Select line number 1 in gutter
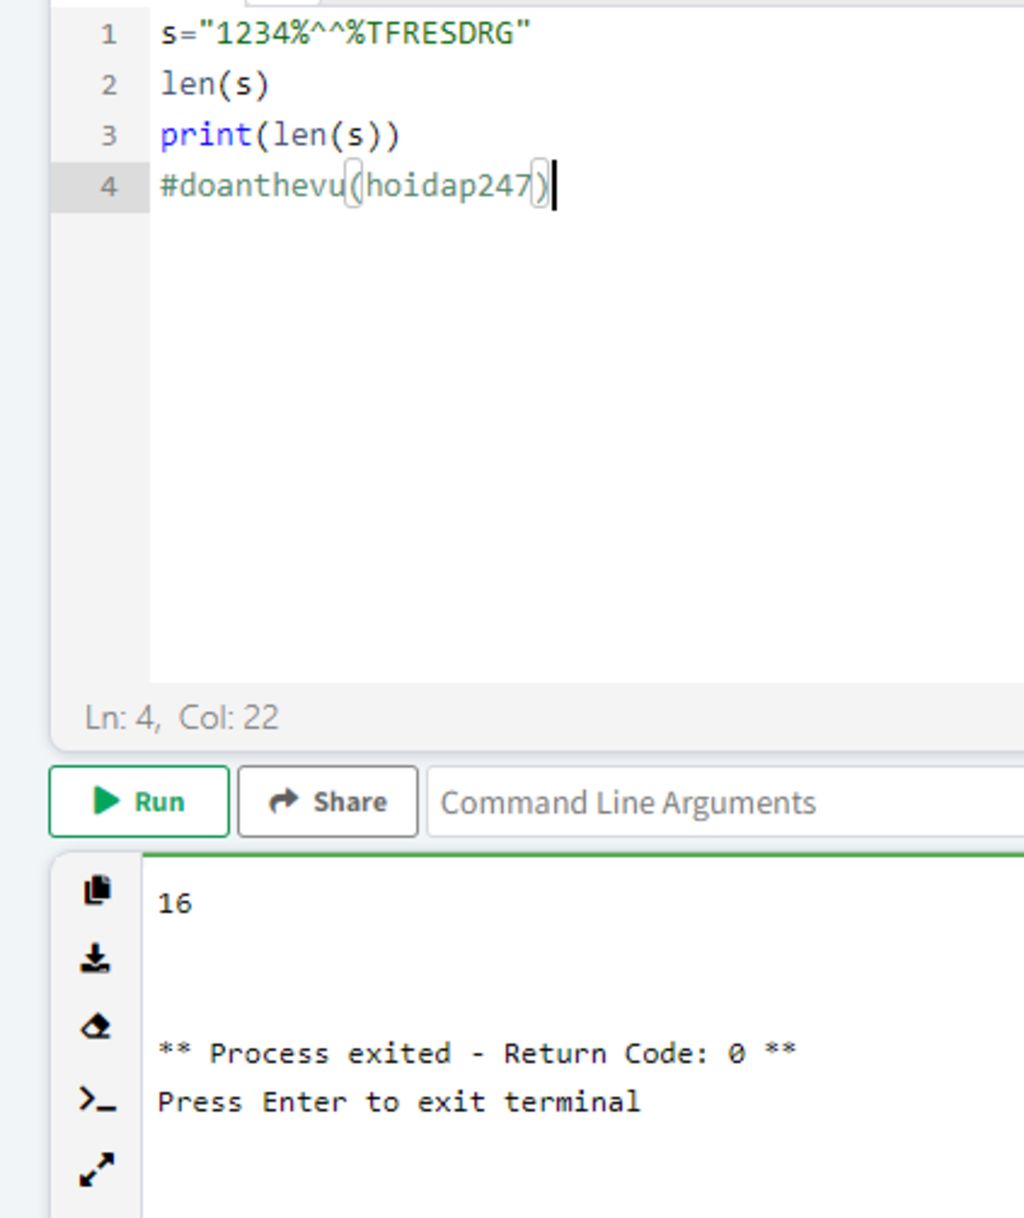This screenshot has width=1024, height=1218. coord(108,34)
